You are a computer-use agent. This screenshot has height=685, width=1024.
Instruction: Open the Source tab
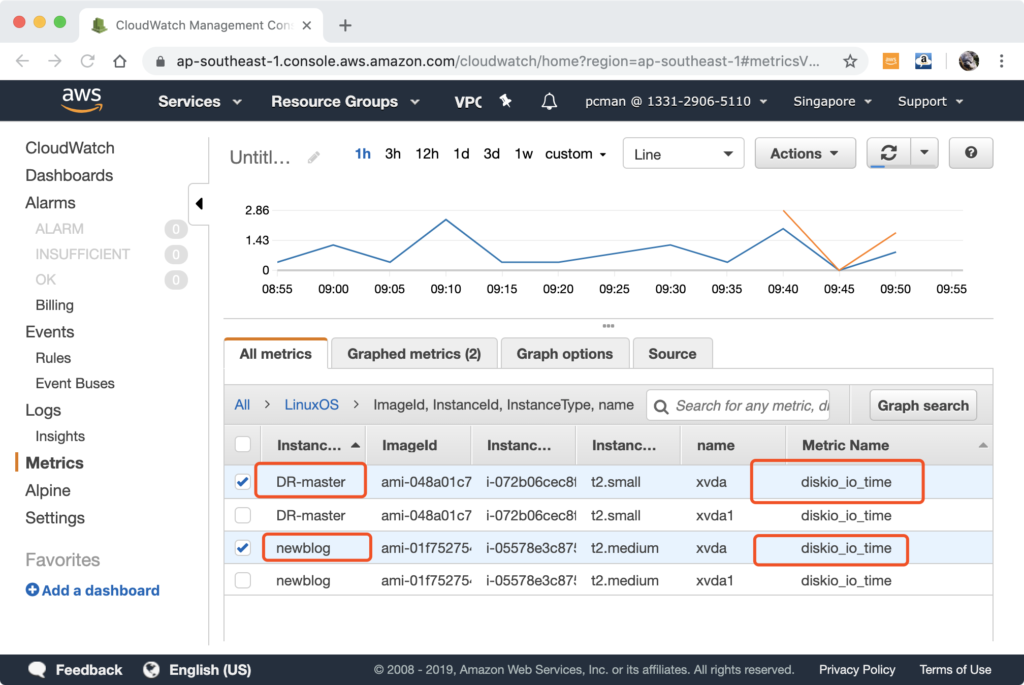672,354
